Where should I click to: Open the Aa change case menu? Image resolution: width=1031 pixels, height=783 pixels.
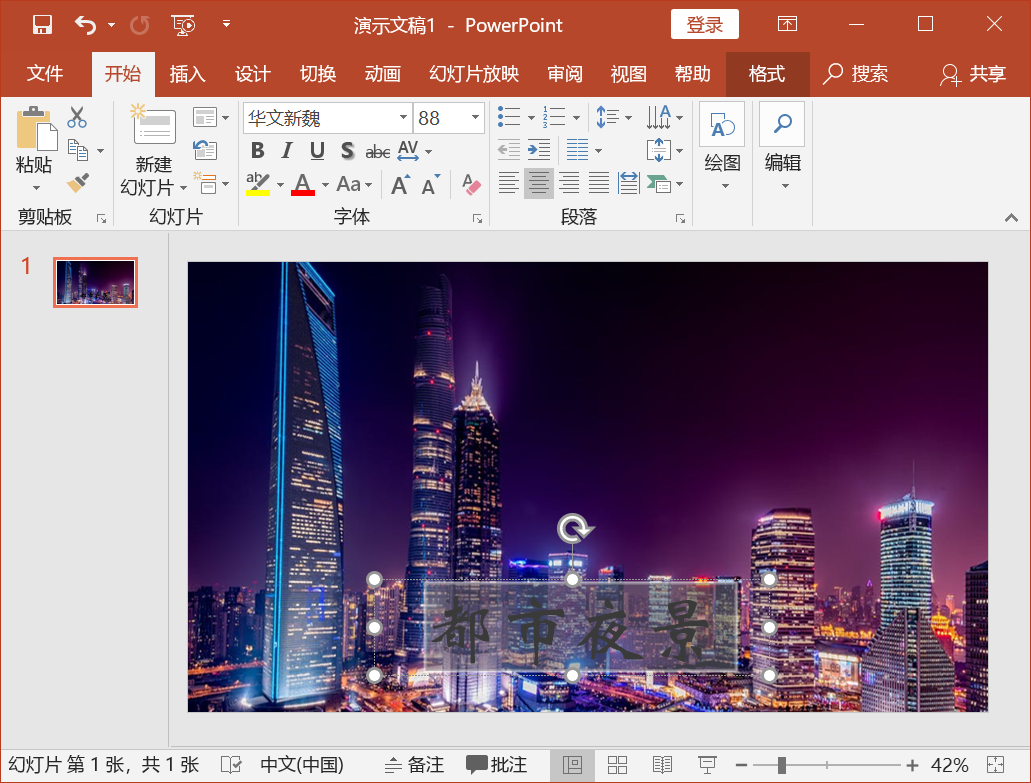pos(354,185)
